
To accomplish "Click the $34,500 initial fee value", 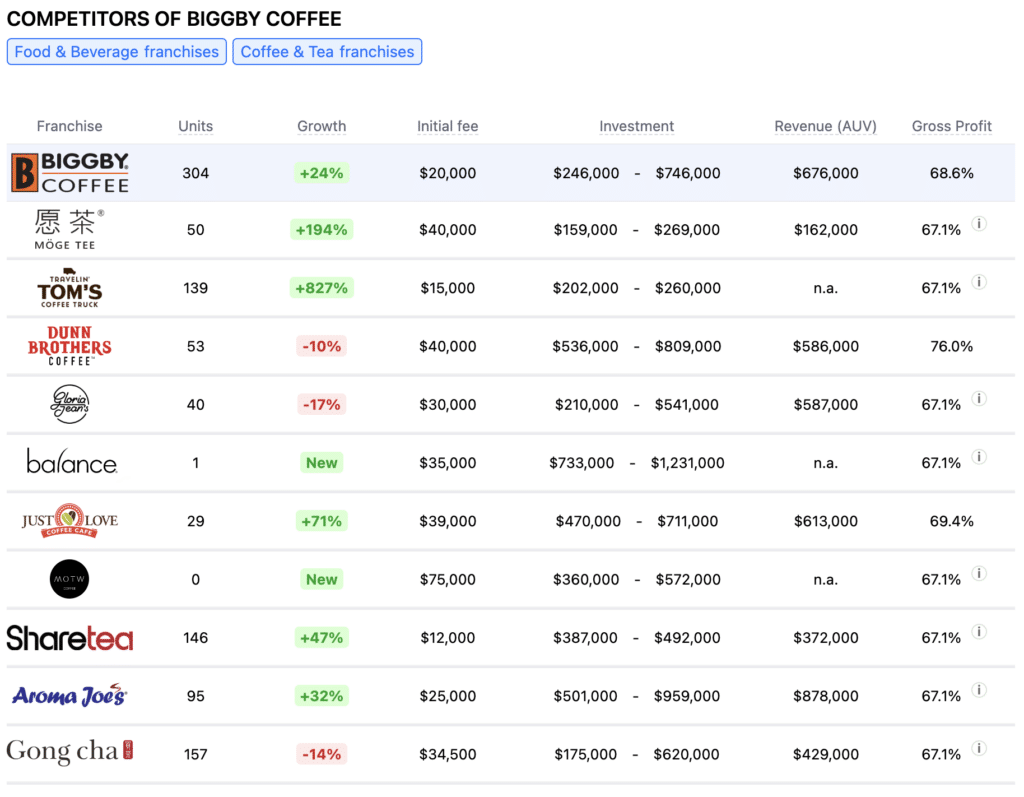I will tap(447, 755).
